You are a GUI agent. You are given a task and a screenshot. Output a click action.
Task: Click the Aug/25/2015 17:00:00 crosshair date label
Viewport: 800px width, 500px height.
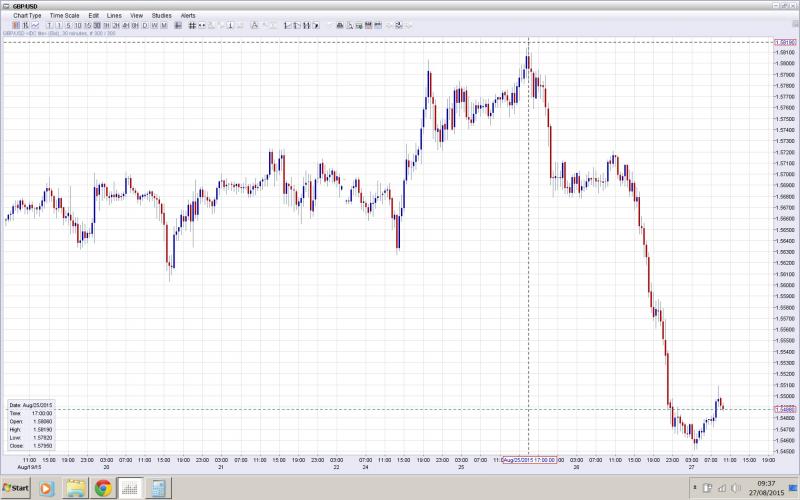point(529,459)
